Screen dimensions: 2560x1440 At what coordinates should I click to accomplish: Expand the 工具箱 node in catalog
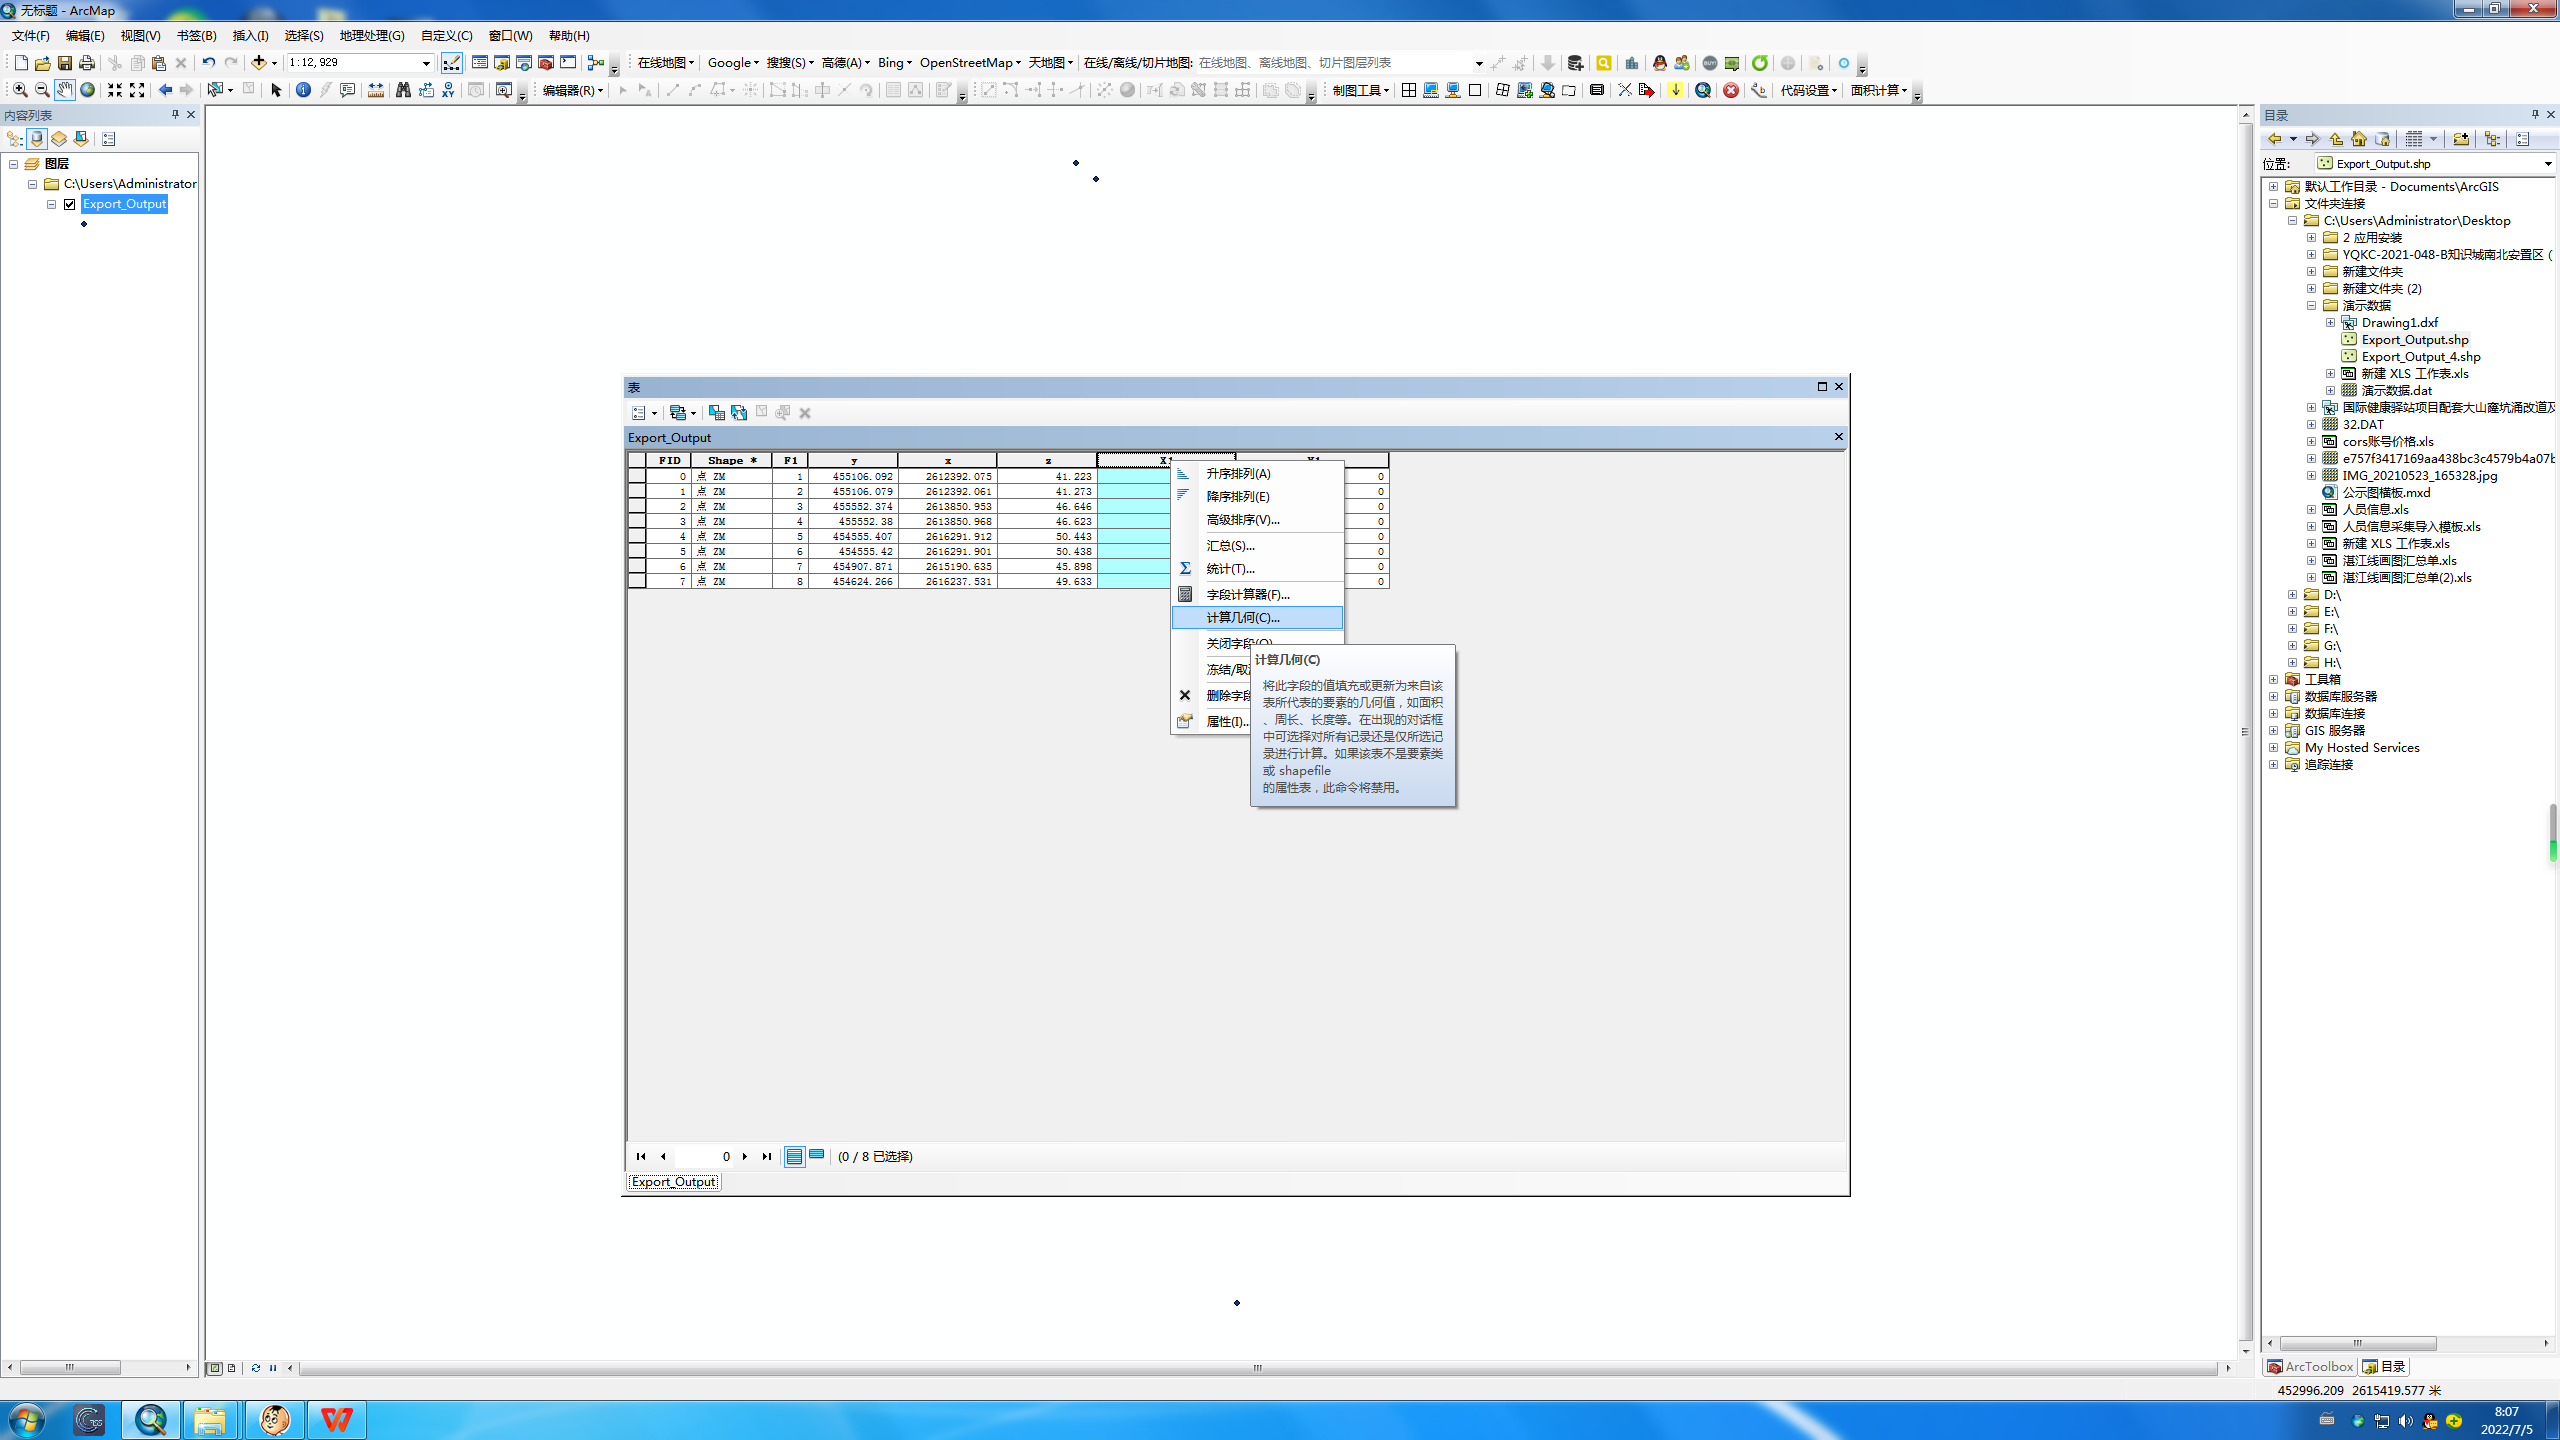[x=2274, y=680]
